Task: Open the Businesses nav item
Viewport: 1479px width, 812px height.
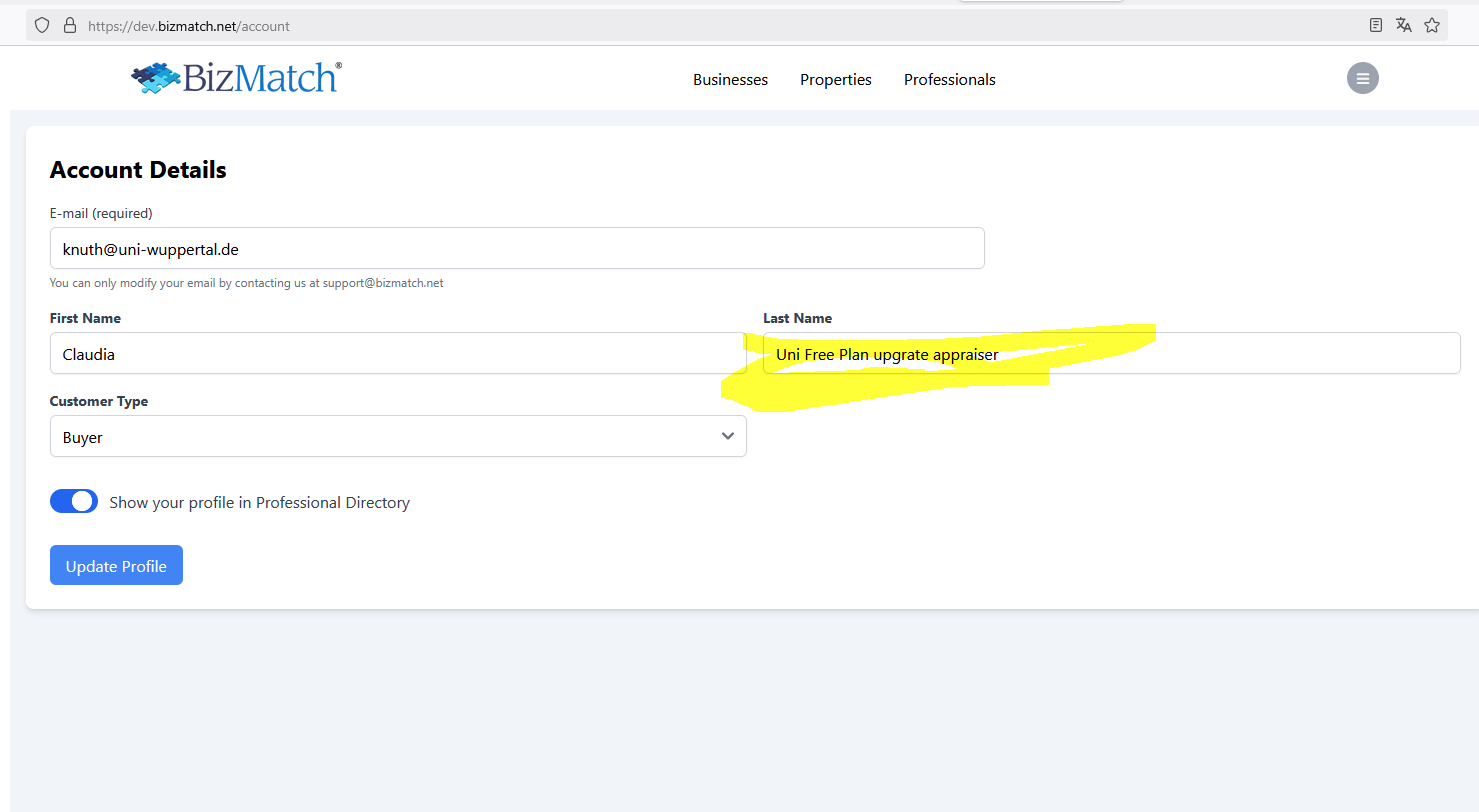Action: [x=730, y=80]
